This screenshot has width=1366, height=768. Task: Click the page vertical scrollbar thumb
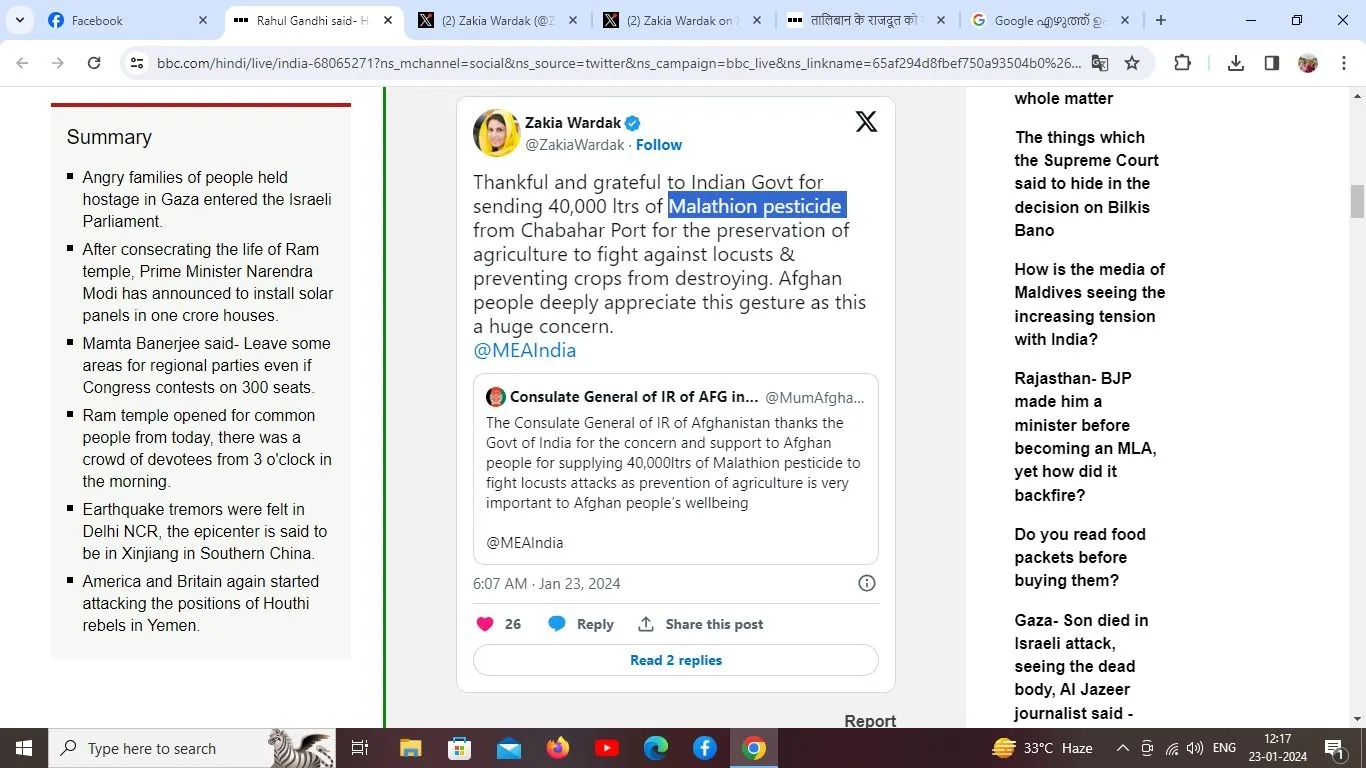pos(1357,201)
